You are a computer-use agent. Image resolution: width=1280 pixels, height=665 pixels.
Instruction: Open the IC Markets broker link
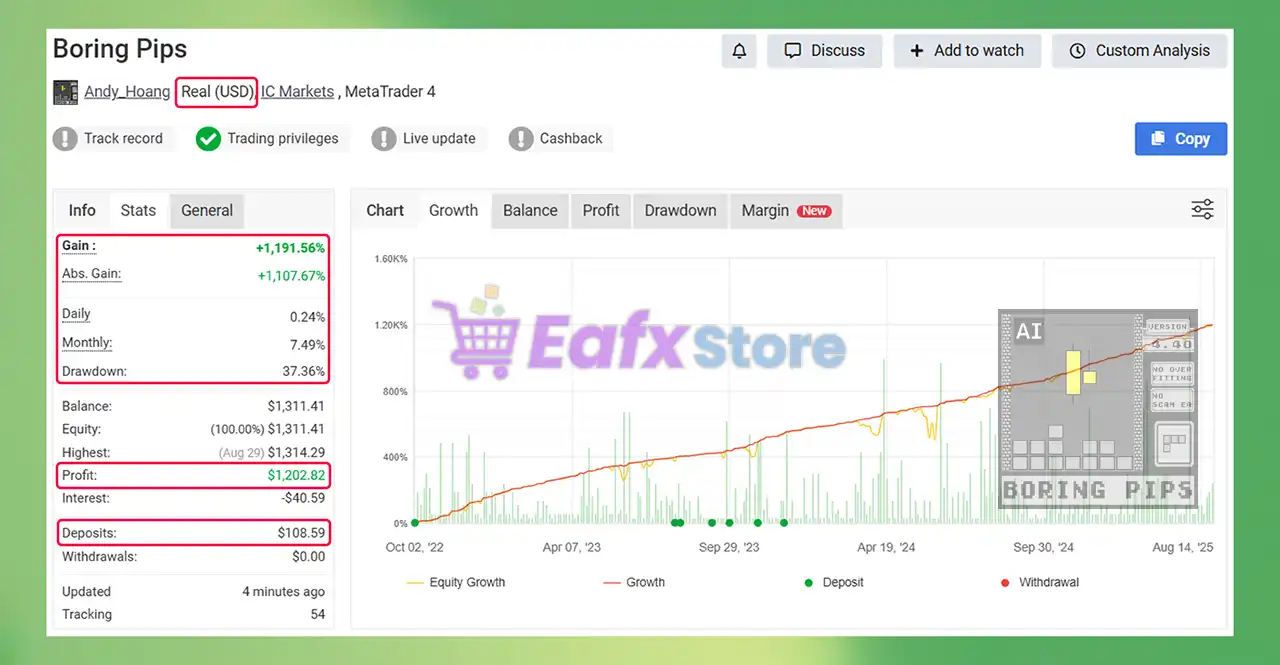point(297,92)
